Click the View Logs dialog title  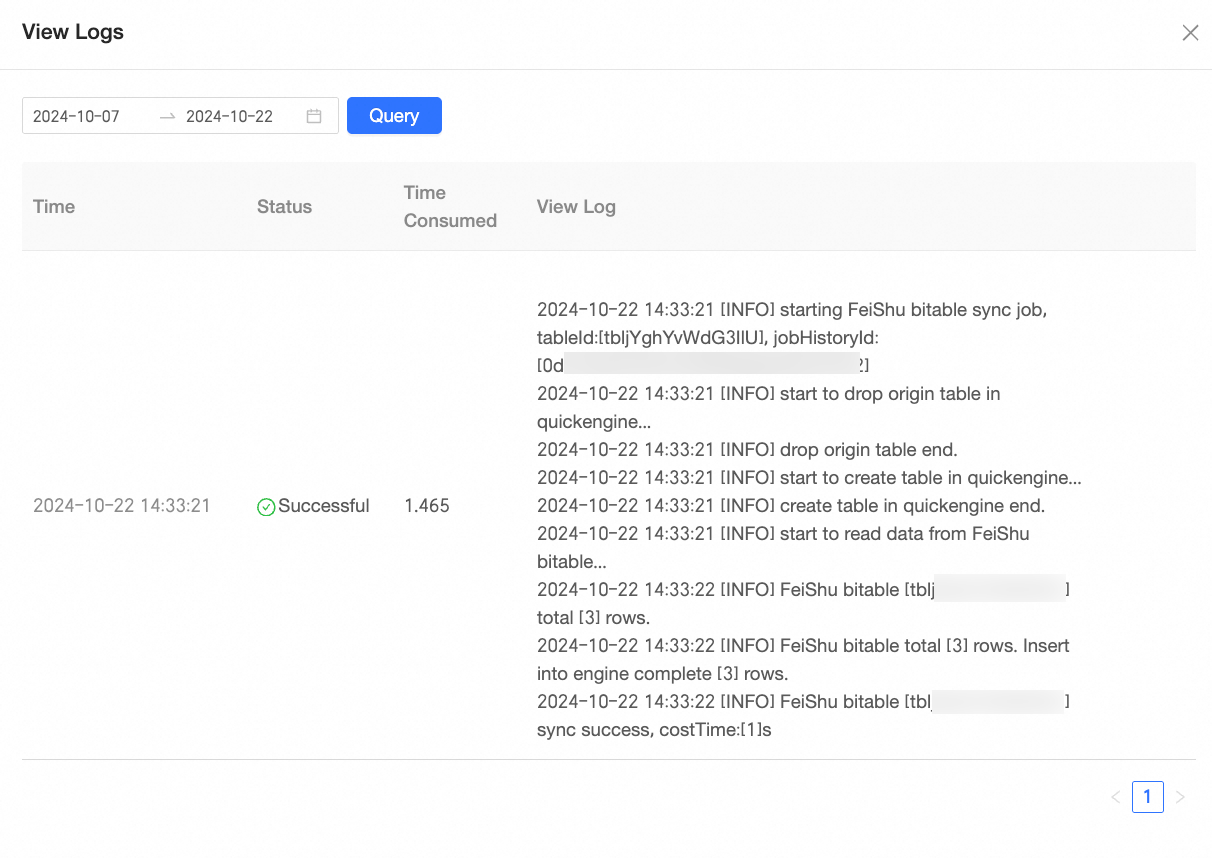click(x=73, y=32)
